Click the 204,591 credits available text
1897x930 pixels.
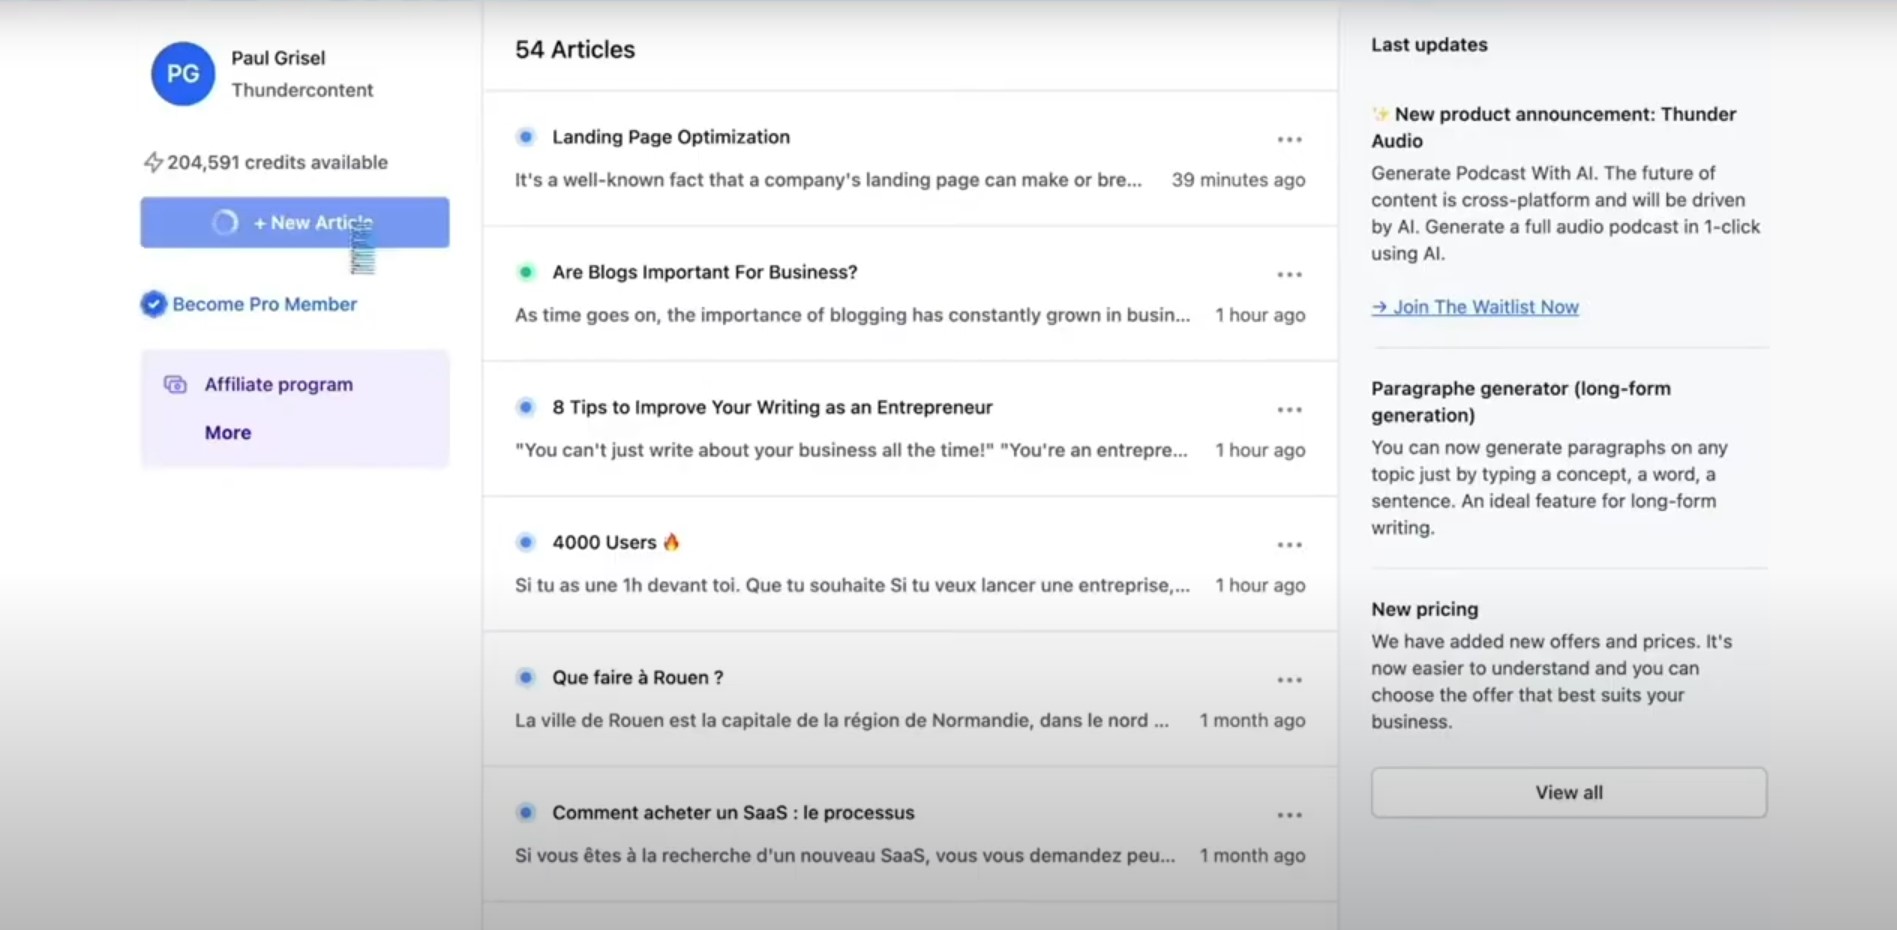[277, 162]
